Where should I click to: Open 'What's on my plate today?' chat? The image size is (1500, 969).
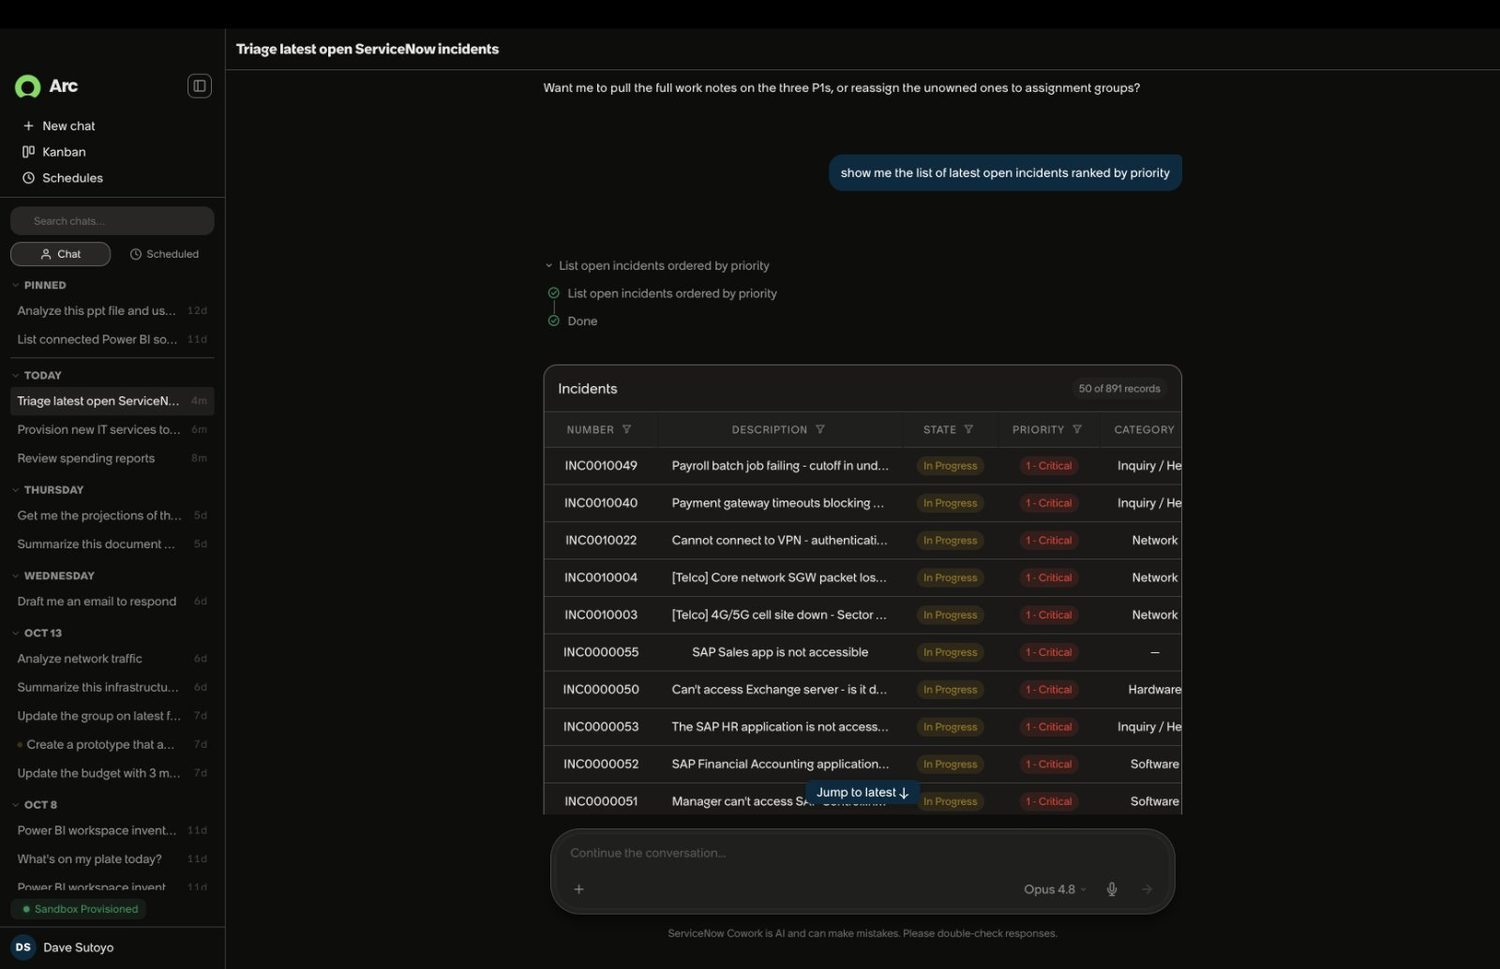coord(112,859)
